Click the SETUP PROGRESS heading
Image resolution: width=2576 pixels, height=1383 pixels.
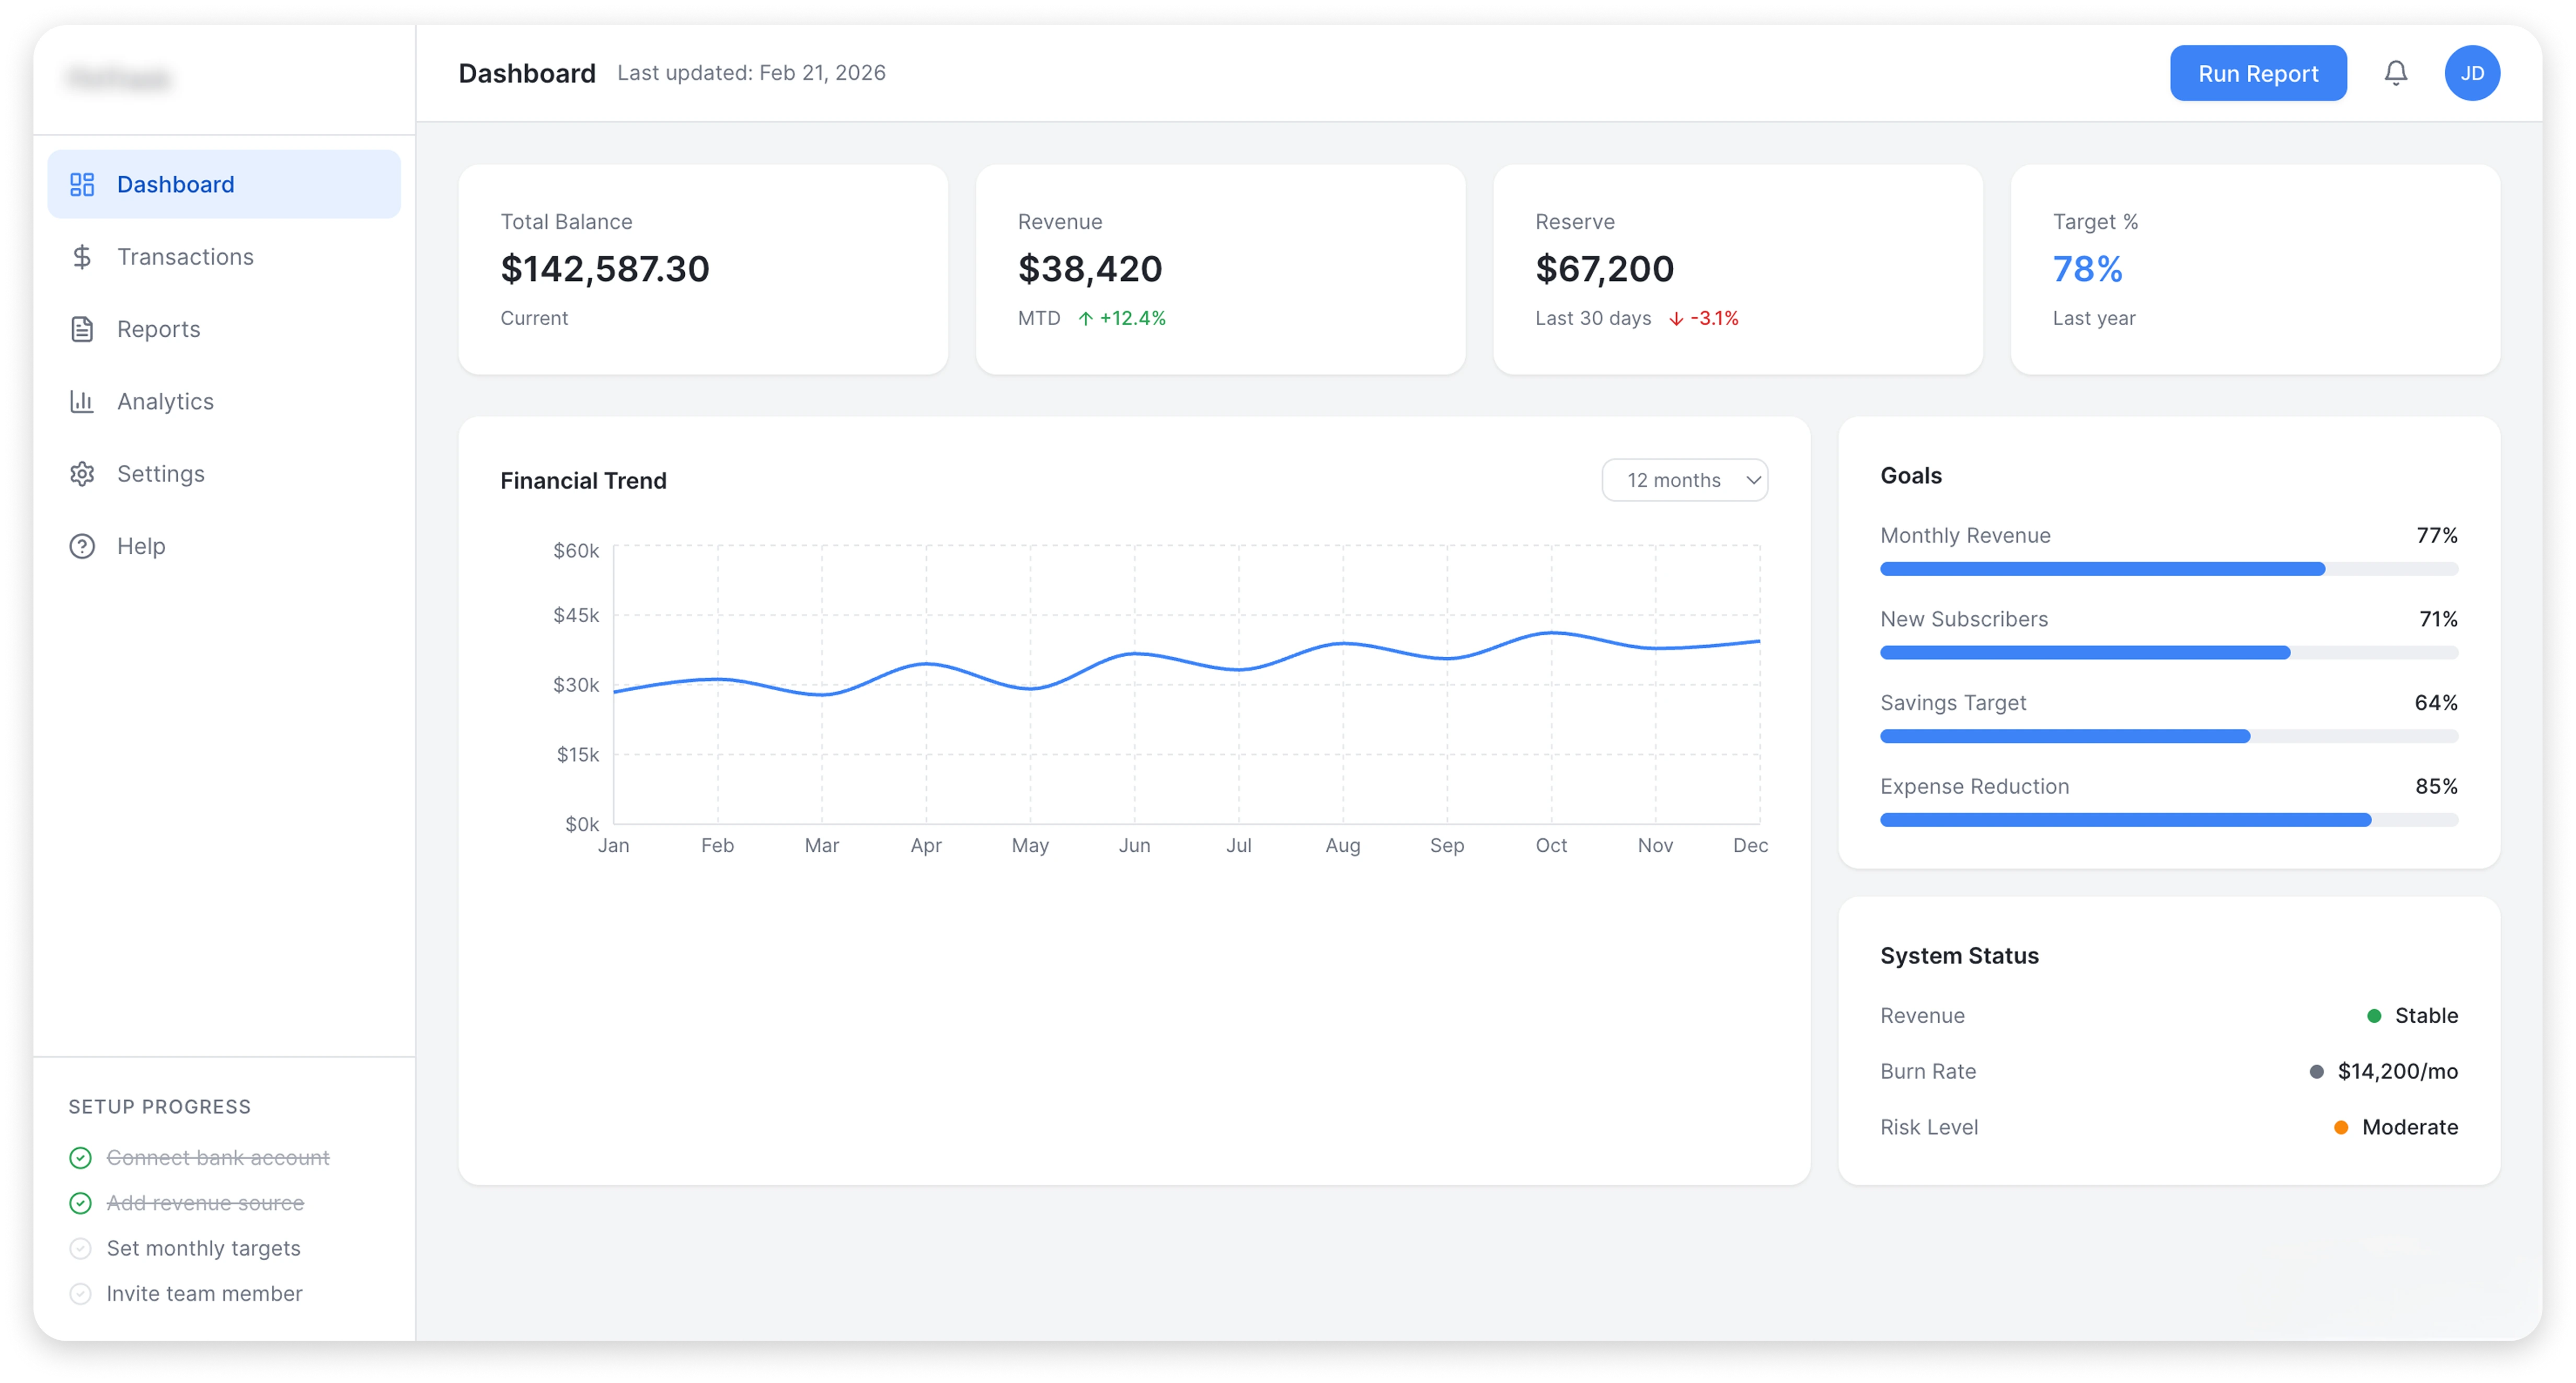[x=160, y=1107]
